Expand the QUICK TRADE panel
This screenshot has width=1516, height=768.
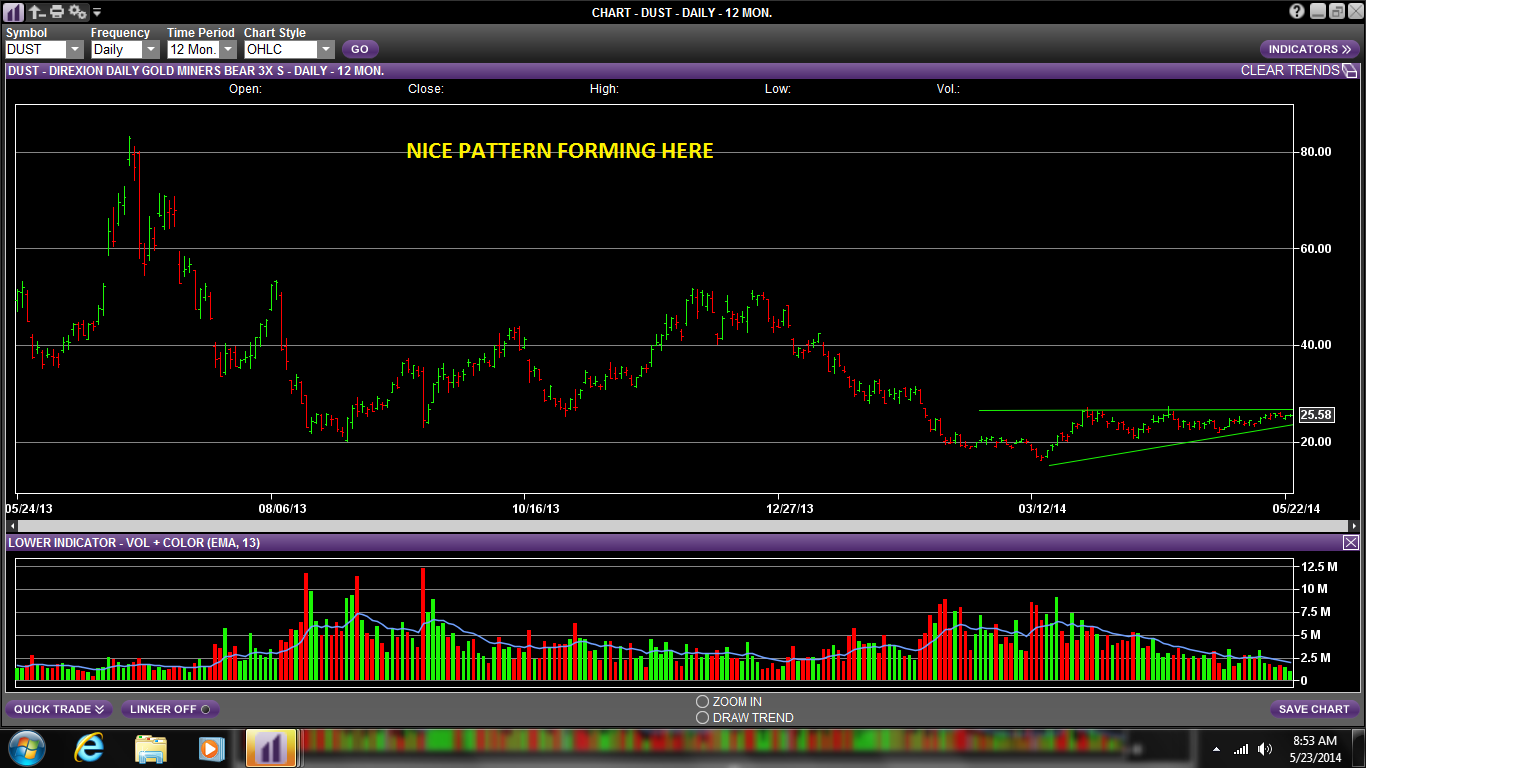[59, 709]
